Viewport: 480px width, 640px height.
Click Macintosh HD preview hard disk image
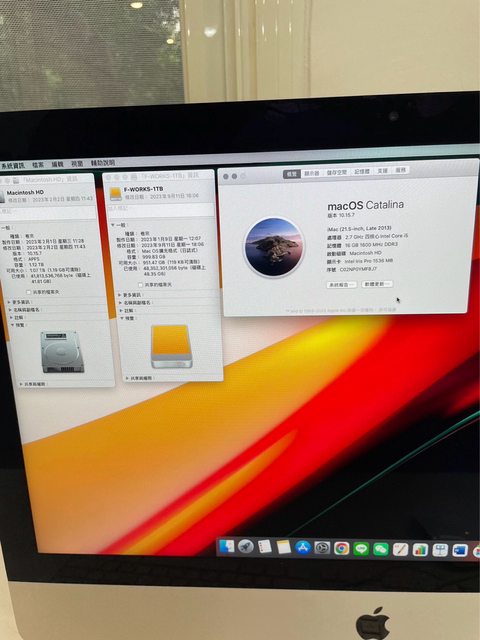[x=62, y=351]
